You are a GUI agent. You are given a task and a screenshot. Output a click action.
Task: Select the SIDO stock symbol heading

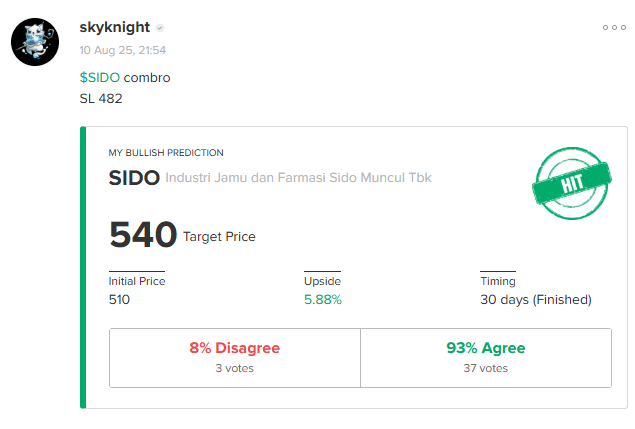coord(134,178)
